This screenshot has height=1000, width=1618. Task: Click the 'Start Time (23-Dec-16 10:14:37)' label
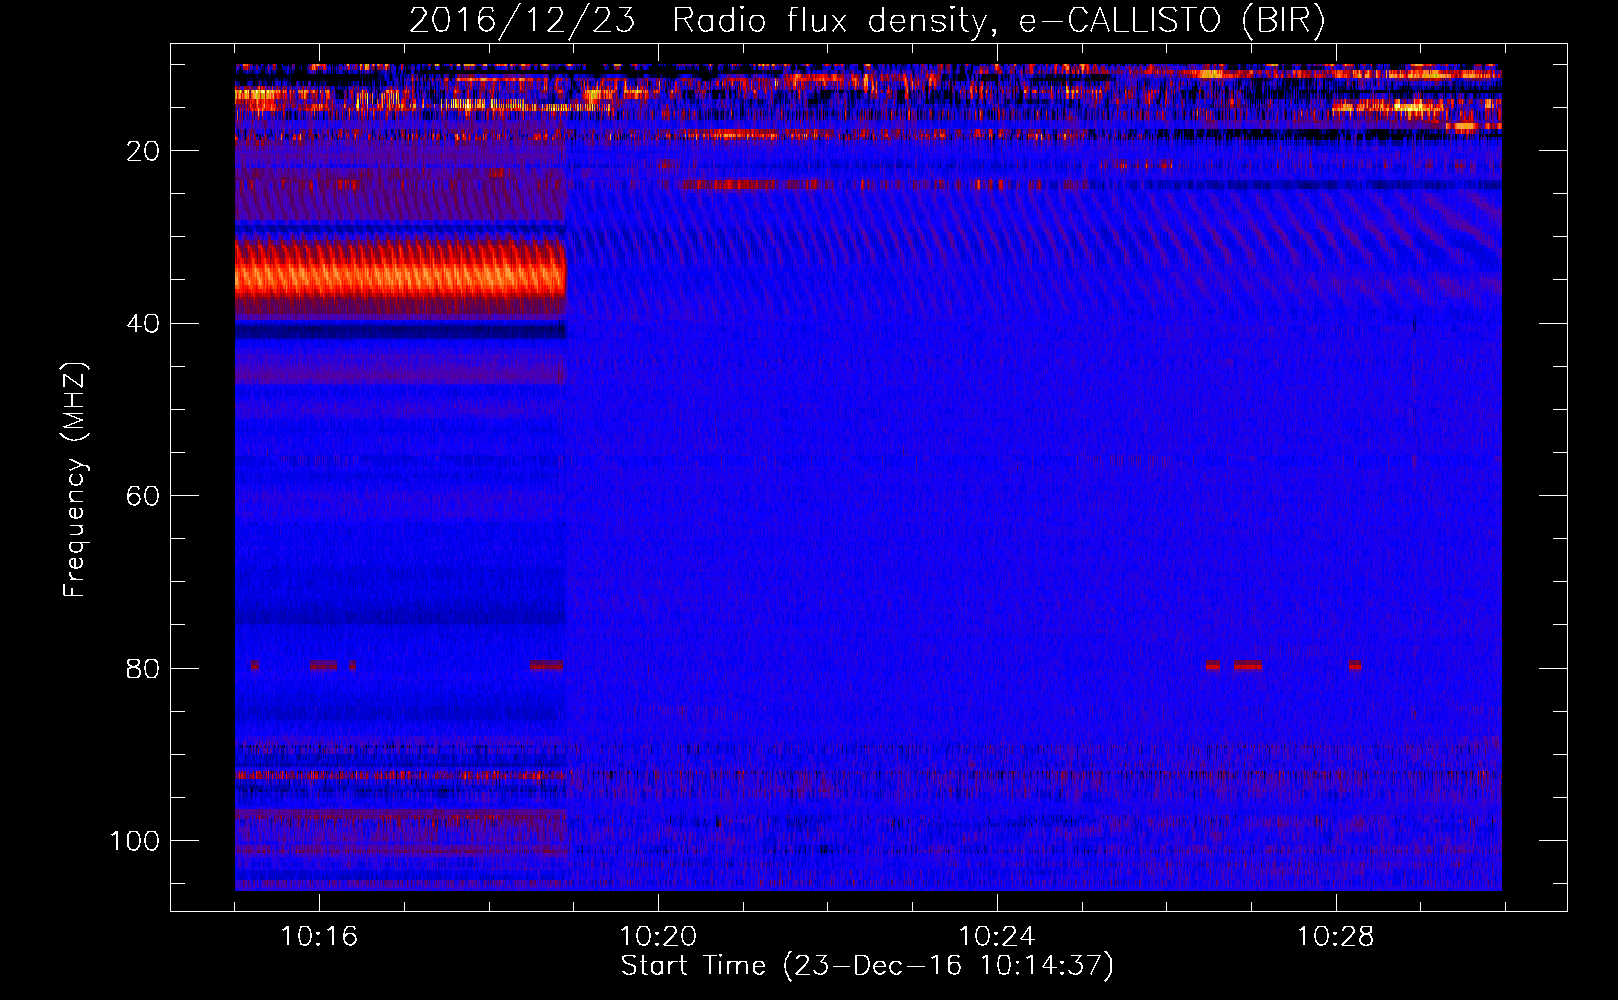coord(867,966)
